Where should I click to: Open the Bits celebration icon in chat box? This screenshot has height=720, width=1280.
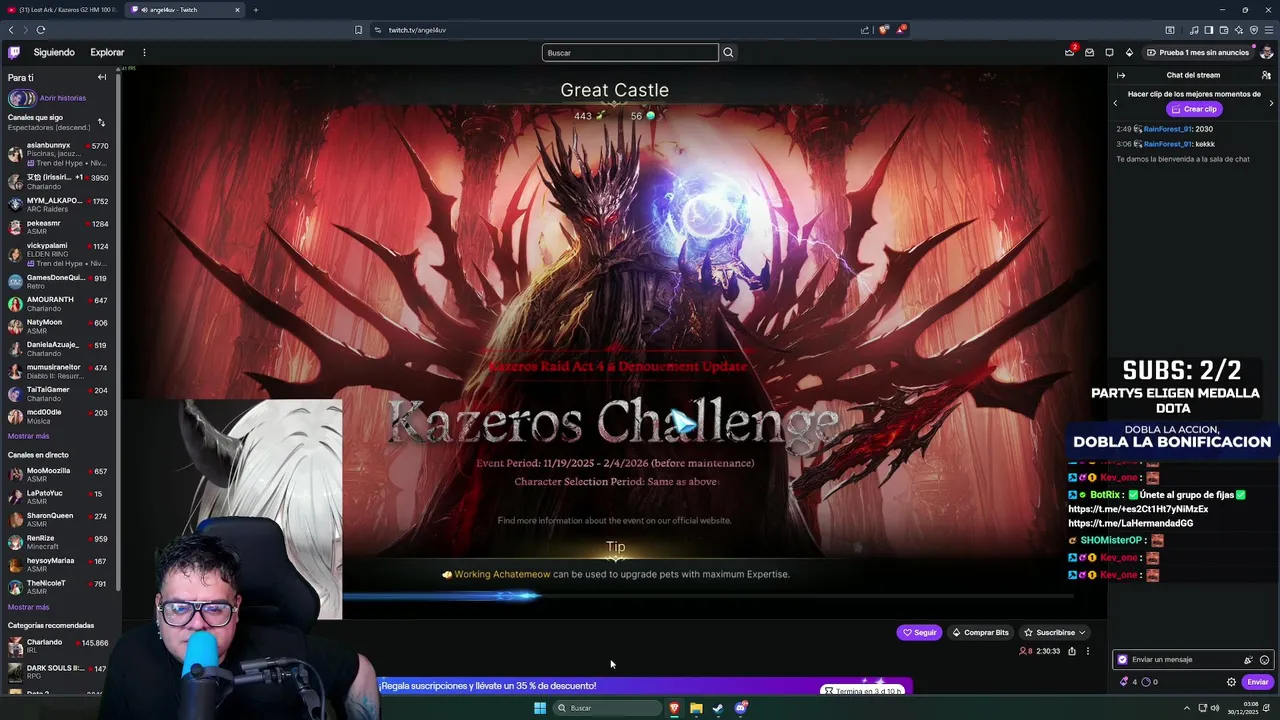[1248, 660]
